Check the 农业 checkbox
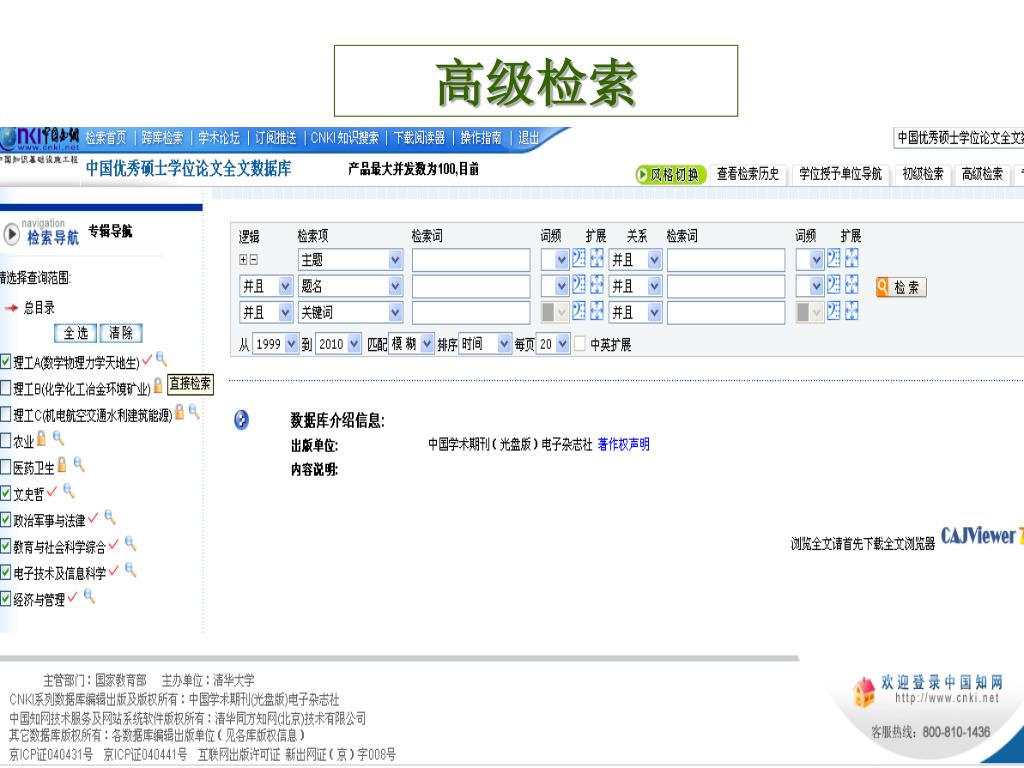The height and width of the screenshot is (768, 1024). coord(6,441)
